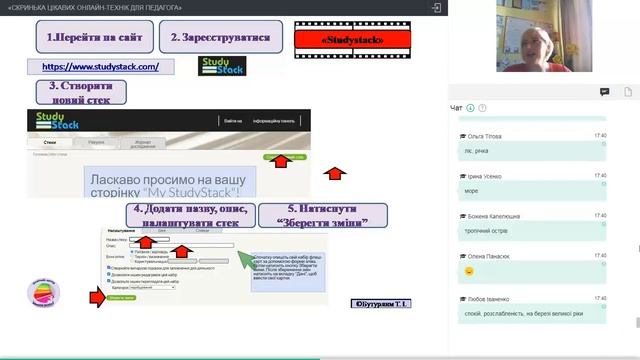640x360 pixels.
Task: Click the download icon next to Чат
Action: (x=470, y=108)
